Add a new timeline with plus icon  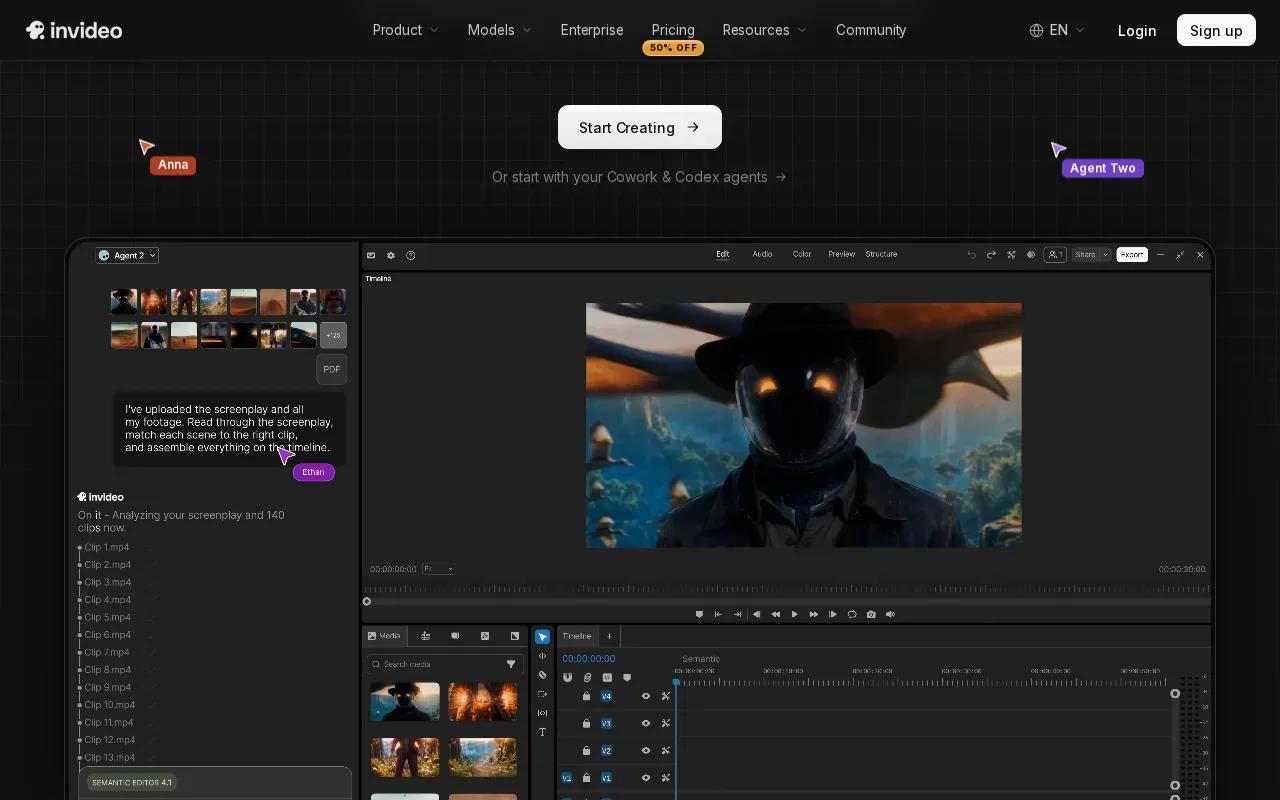pyautogui.click(x=609, y=636)
